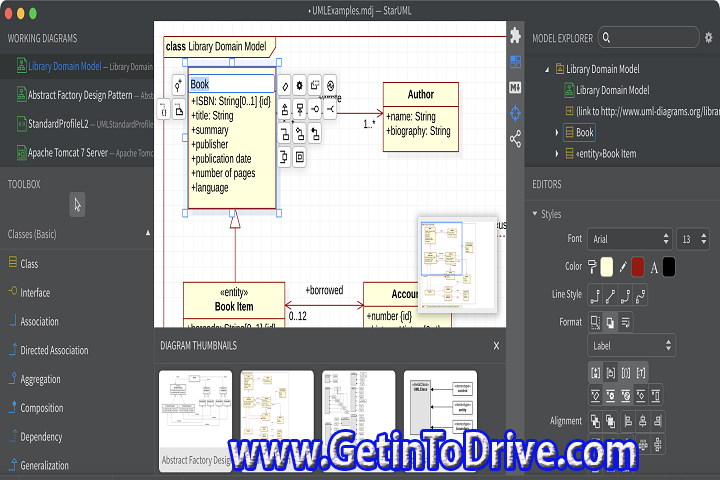Open Library Domain Model working diagram

tap(77, 66)
